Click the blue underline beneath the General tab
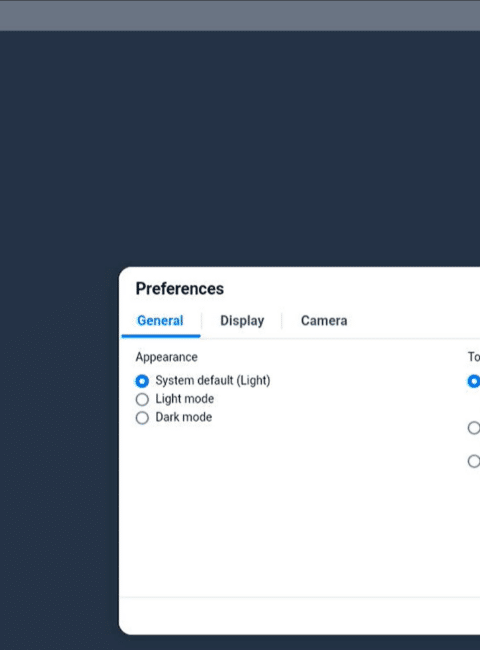The width and height of the screenshot is (480, 650). point(161,336)
